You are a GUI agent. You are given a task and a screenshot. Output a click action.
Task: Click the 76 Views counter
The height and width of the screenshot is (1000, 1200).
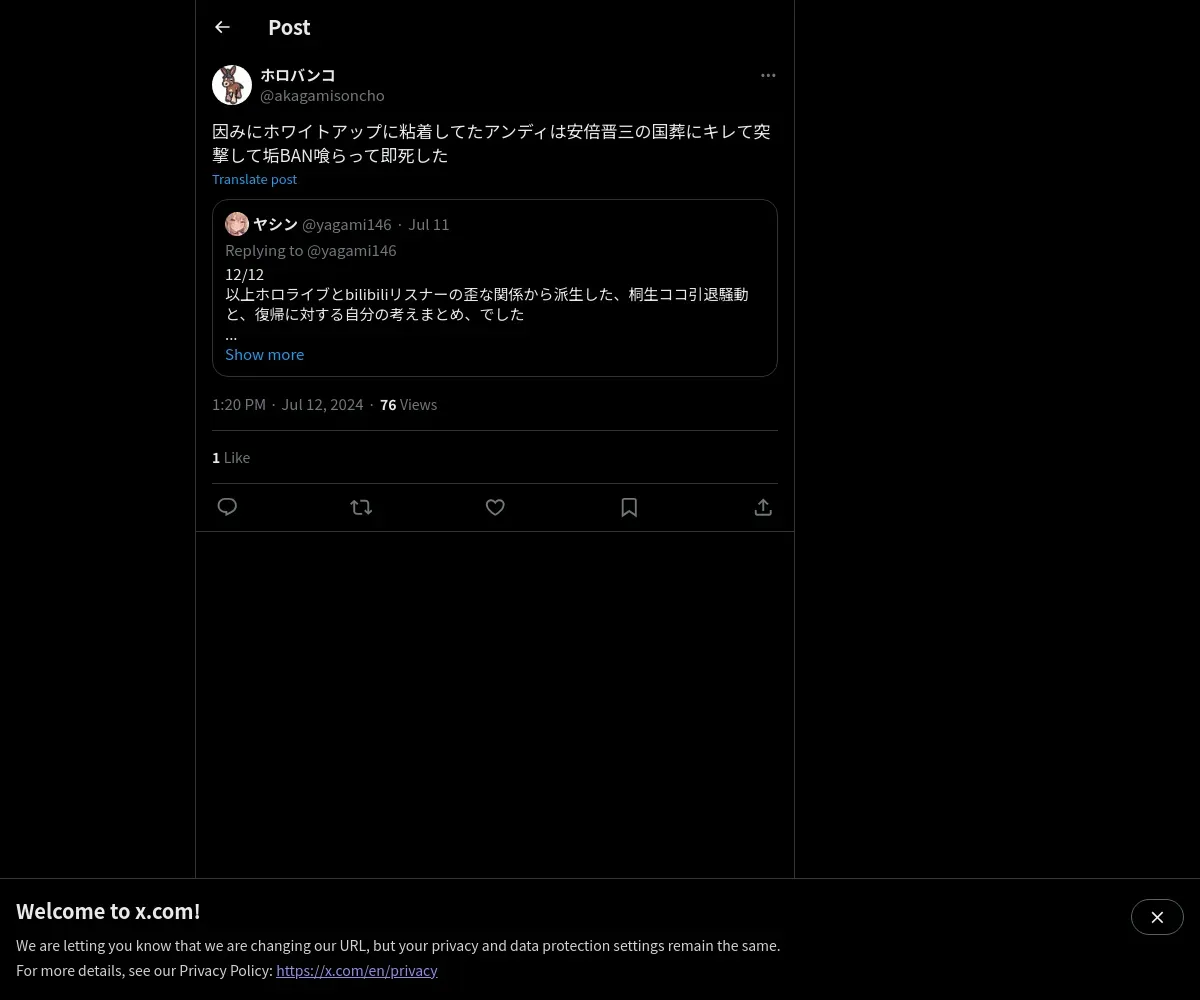click(x=408, y=404)
